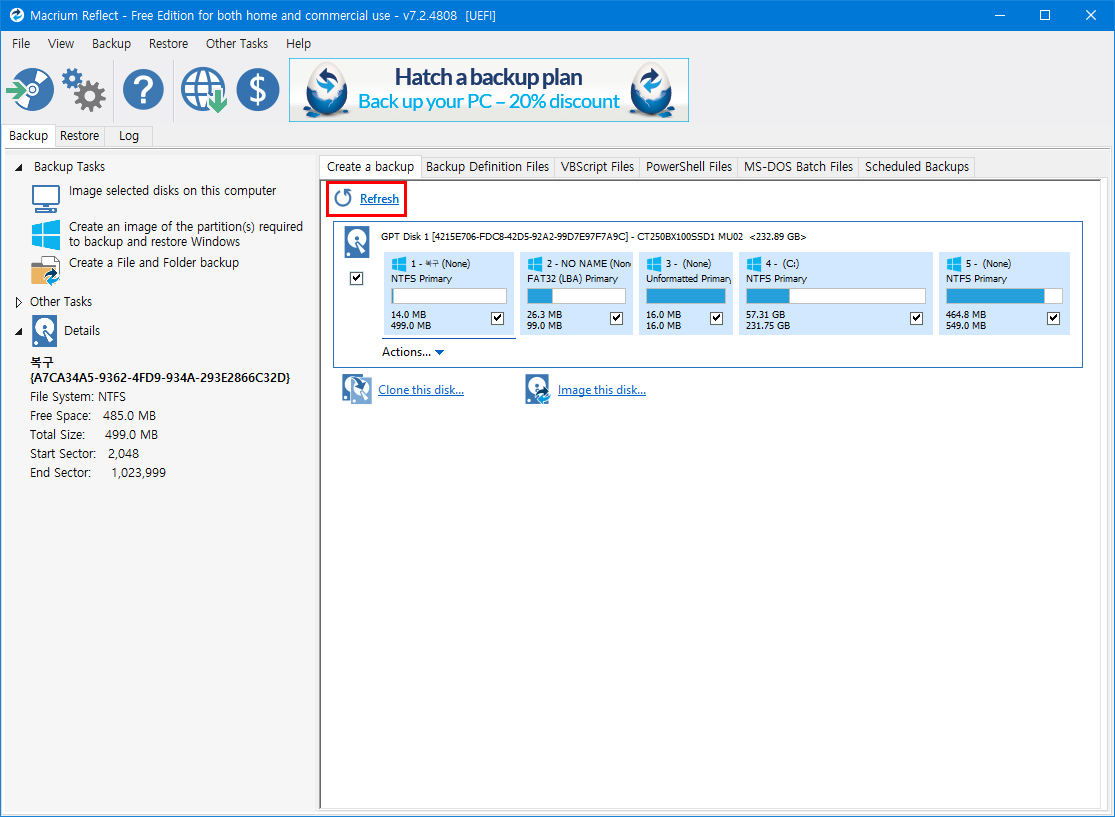Uncheck partition 4 (C:) checkbox
This screenshot has width=1115, height=817.
point(916,318)
